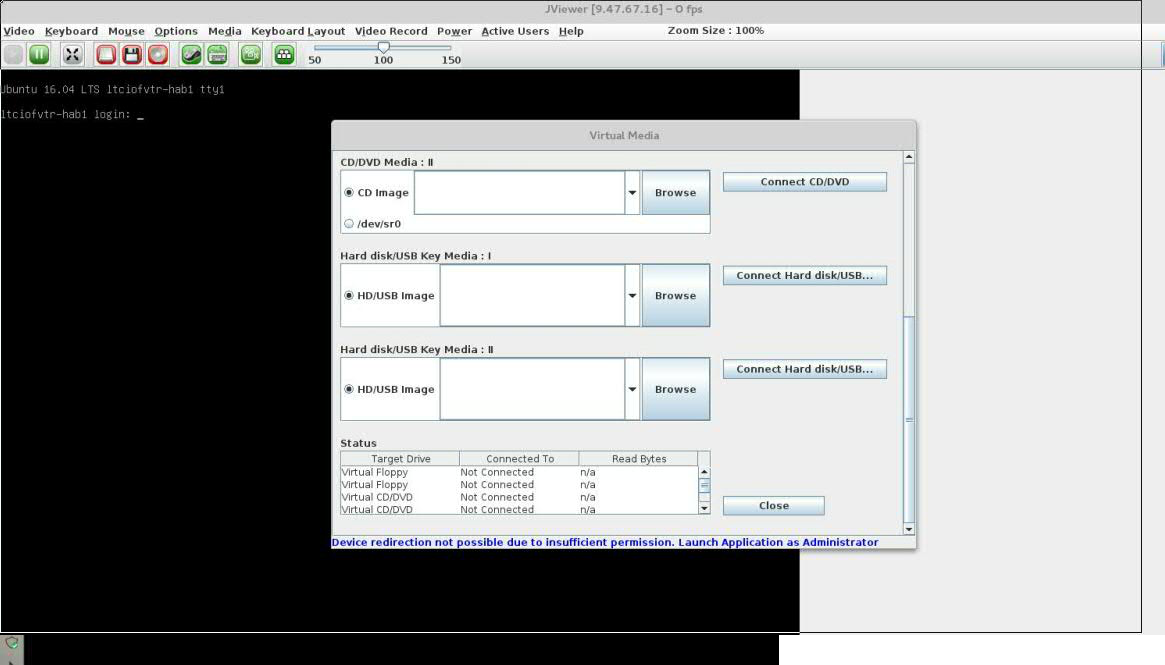Viewport: 1165px width, 665px height.
Task: Open the CD Image path dropdown
Action: tap(631, 192)
